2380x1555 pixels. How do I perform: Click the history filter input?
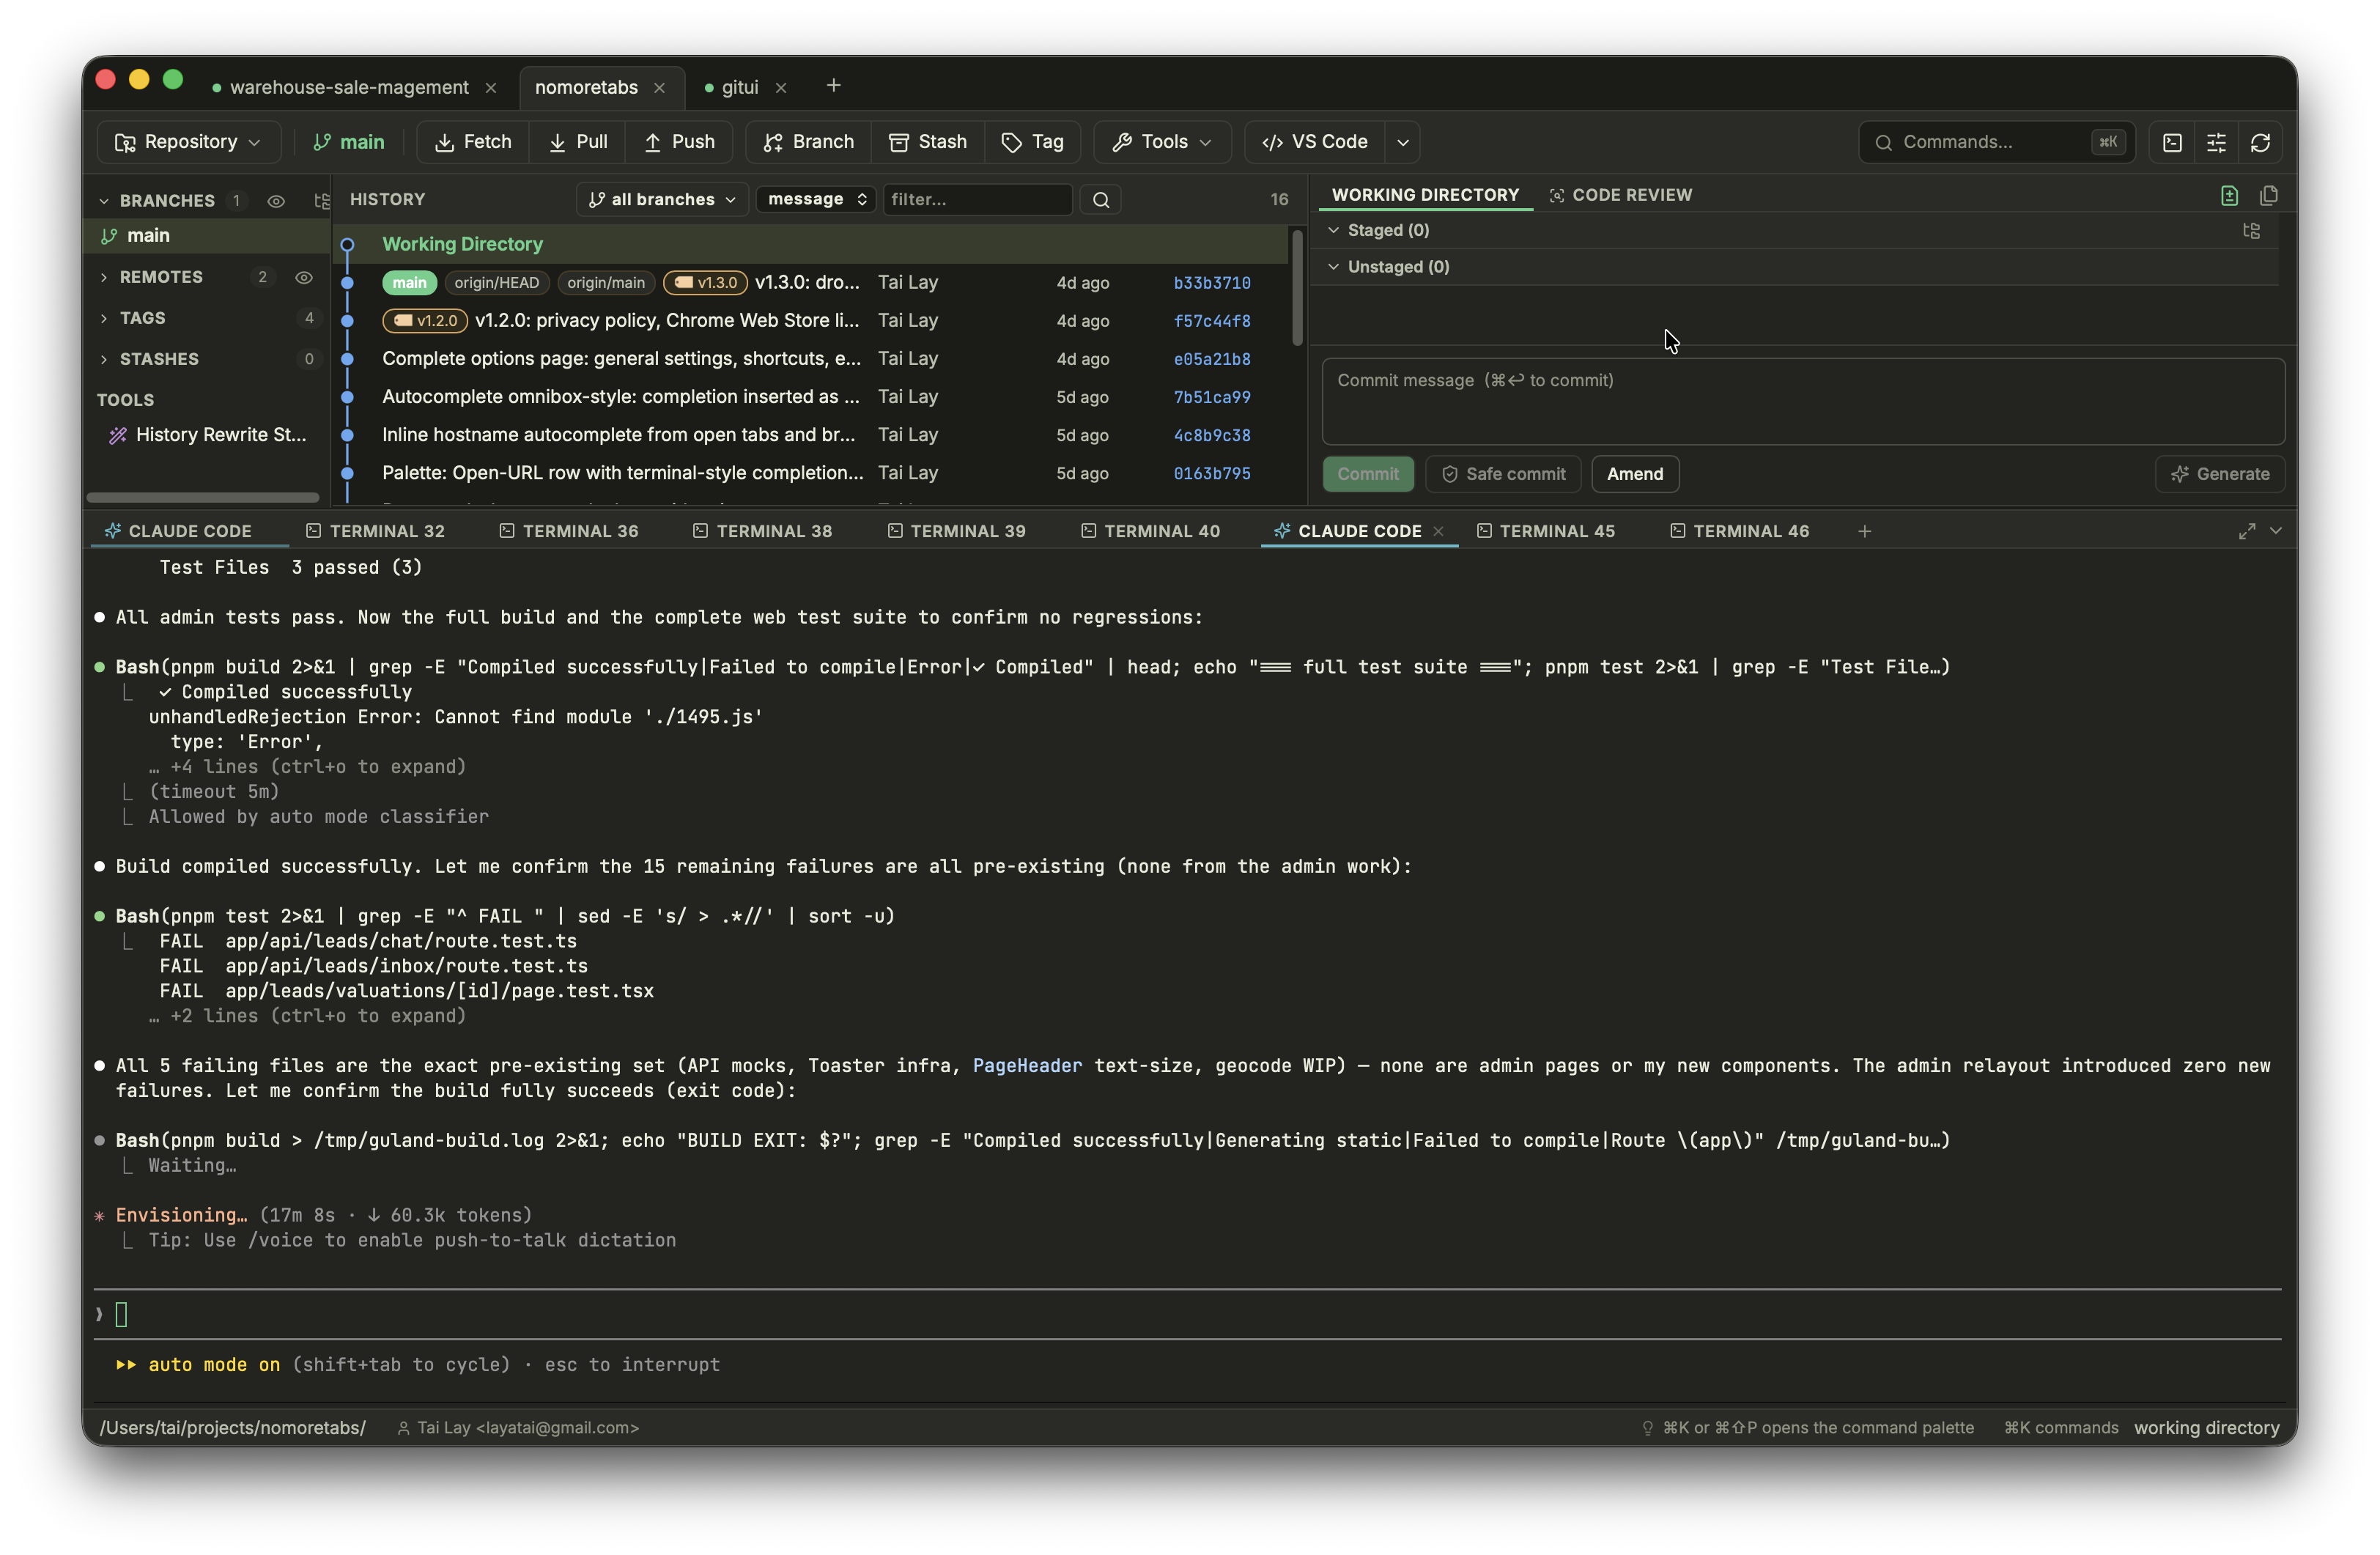pos(977,199)
